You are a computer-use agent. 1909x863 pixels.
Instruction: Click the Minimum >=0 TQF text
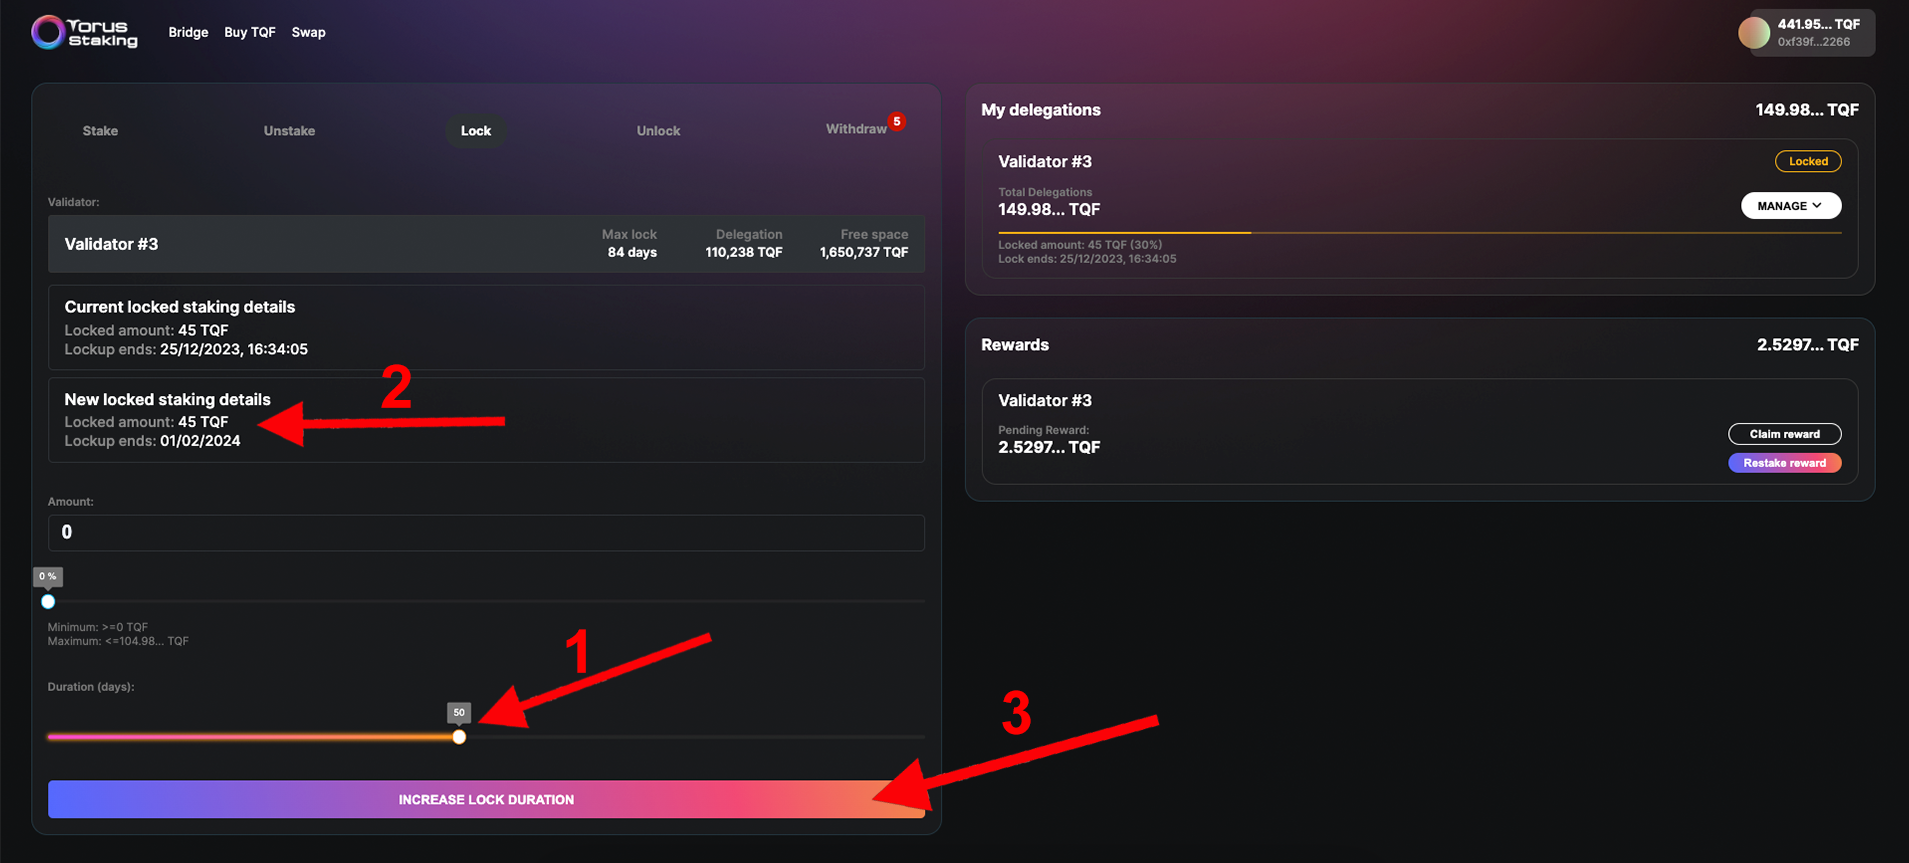98,627
